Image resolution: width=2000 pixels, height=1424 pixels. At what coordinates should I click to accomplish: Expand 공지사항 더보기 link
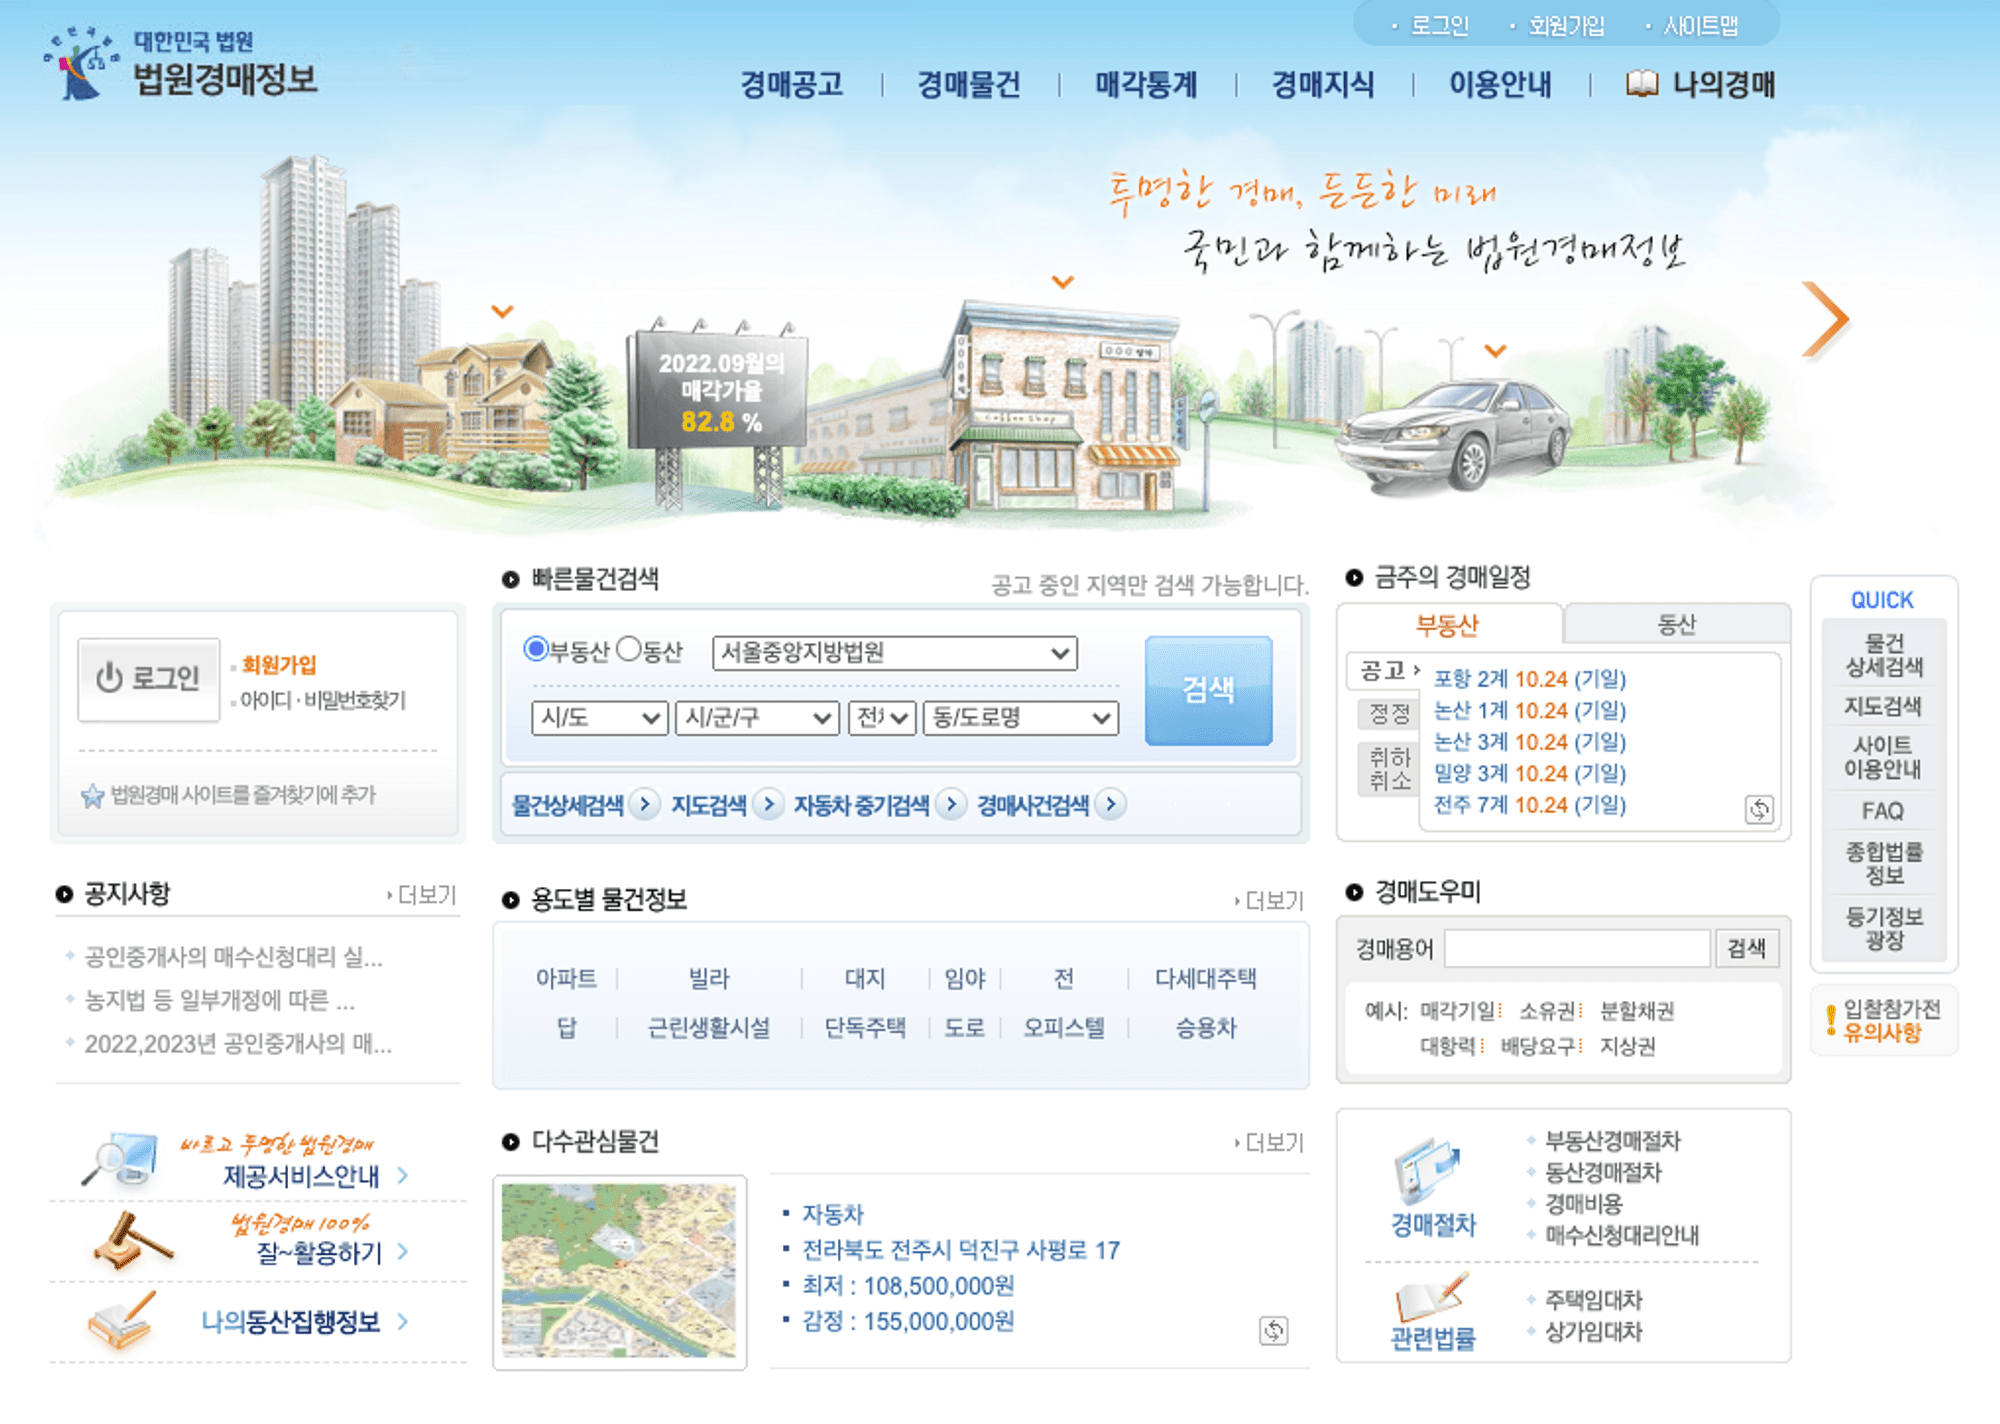coord(422,895)
